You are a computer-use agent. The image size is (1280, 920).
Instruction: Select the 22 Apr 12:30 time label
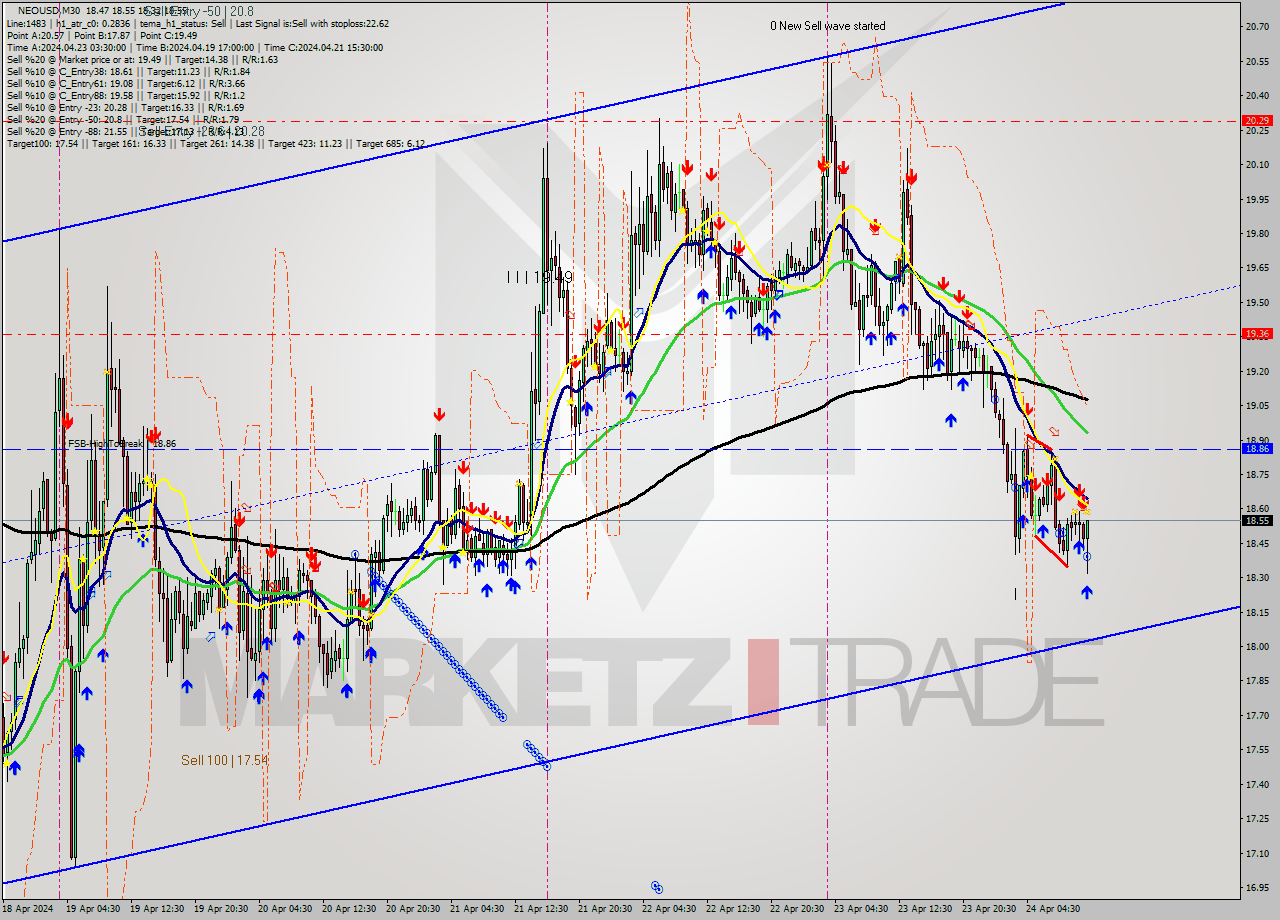click(733, 909)
